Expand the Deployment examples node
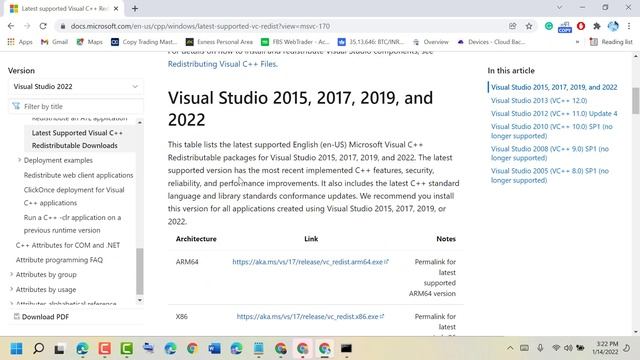640x360 pixels. coord(19,160)
